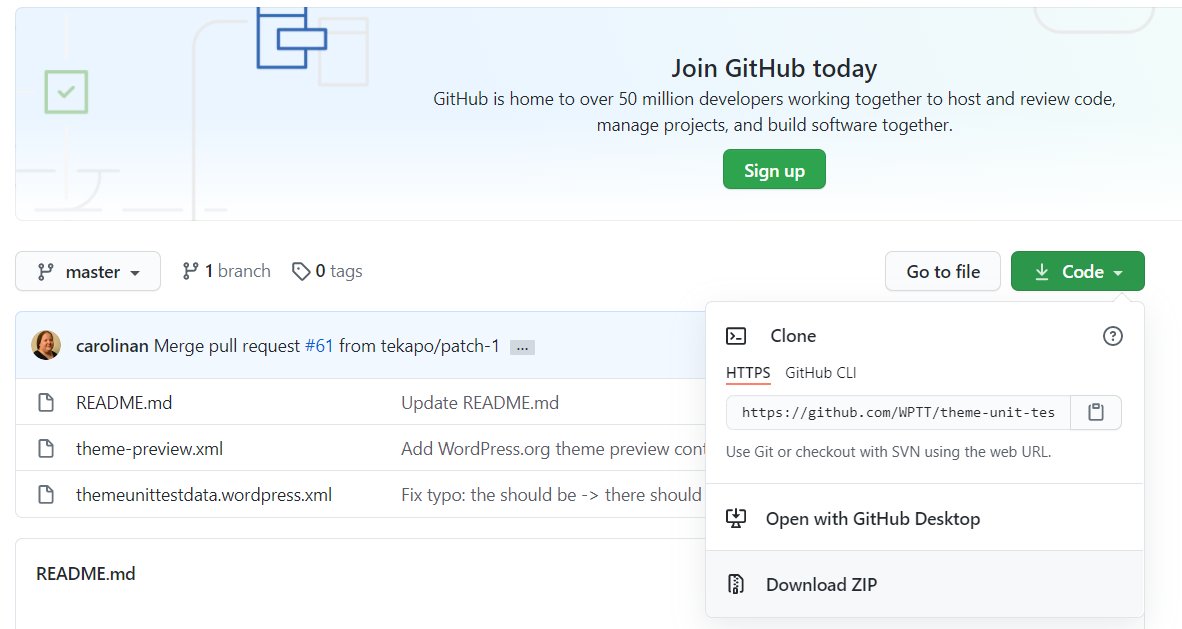Switch to the GitHub CLI tab
Viewport: 1182px width, 629px height.
pyautogui.click(x=820, y=373)
